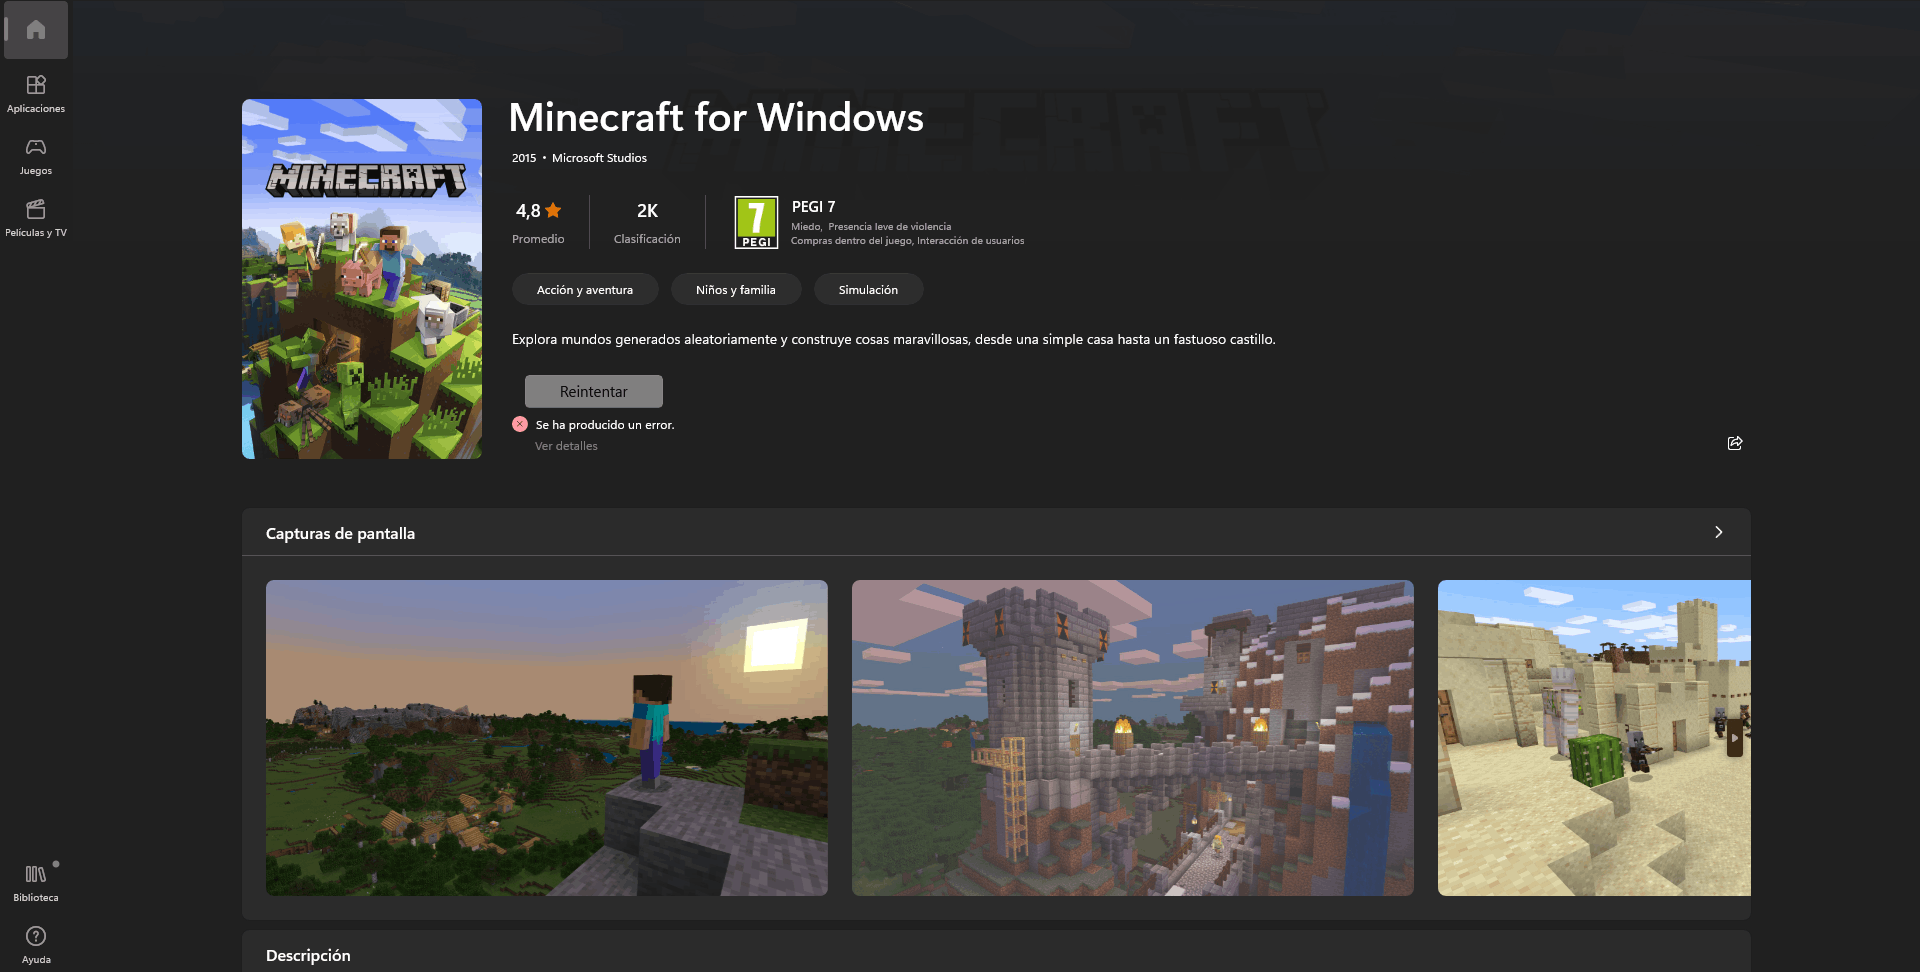
Task: Click the Descripción section heading
Action: pos(308,956)
